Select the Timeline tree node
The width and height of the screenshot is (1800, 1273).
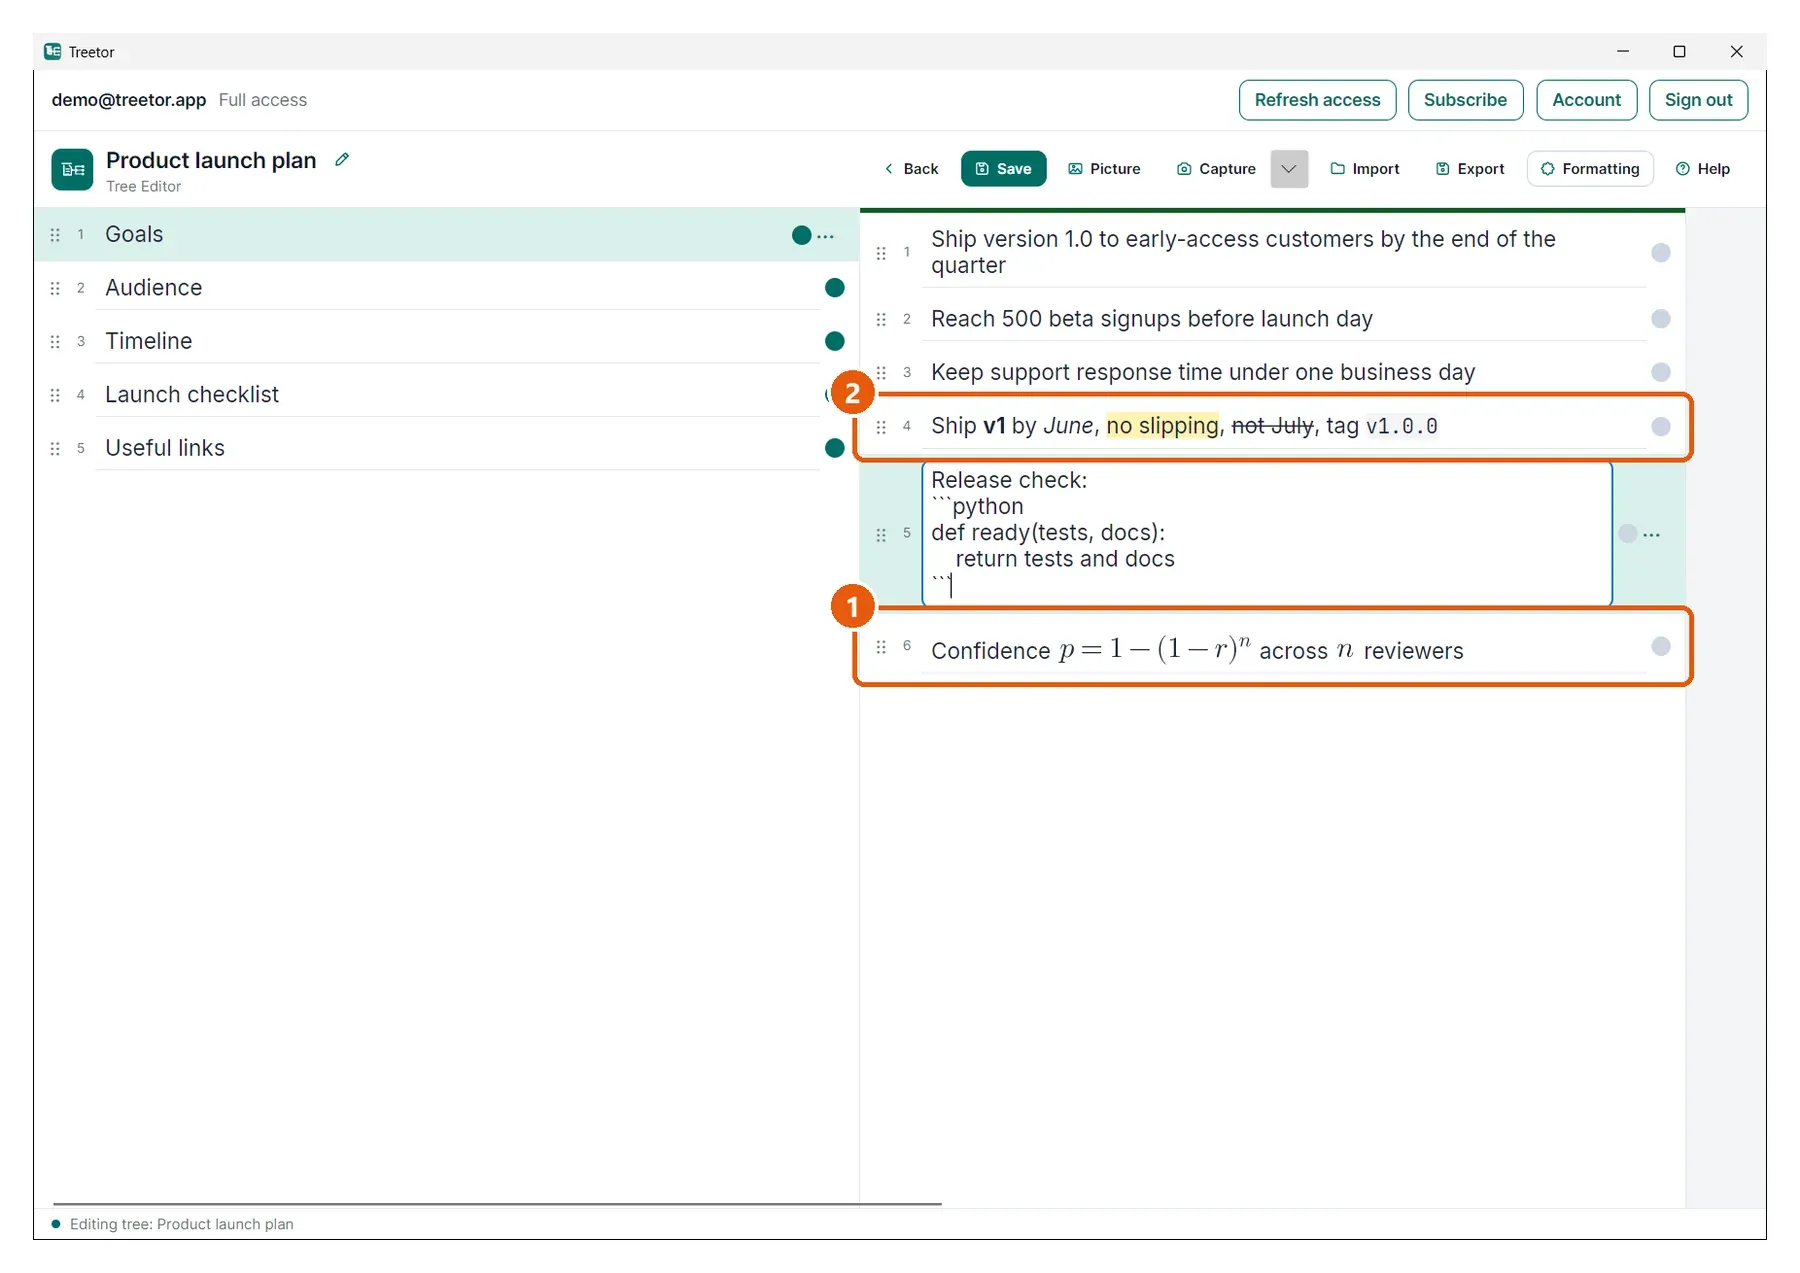[x=446, y=341]
